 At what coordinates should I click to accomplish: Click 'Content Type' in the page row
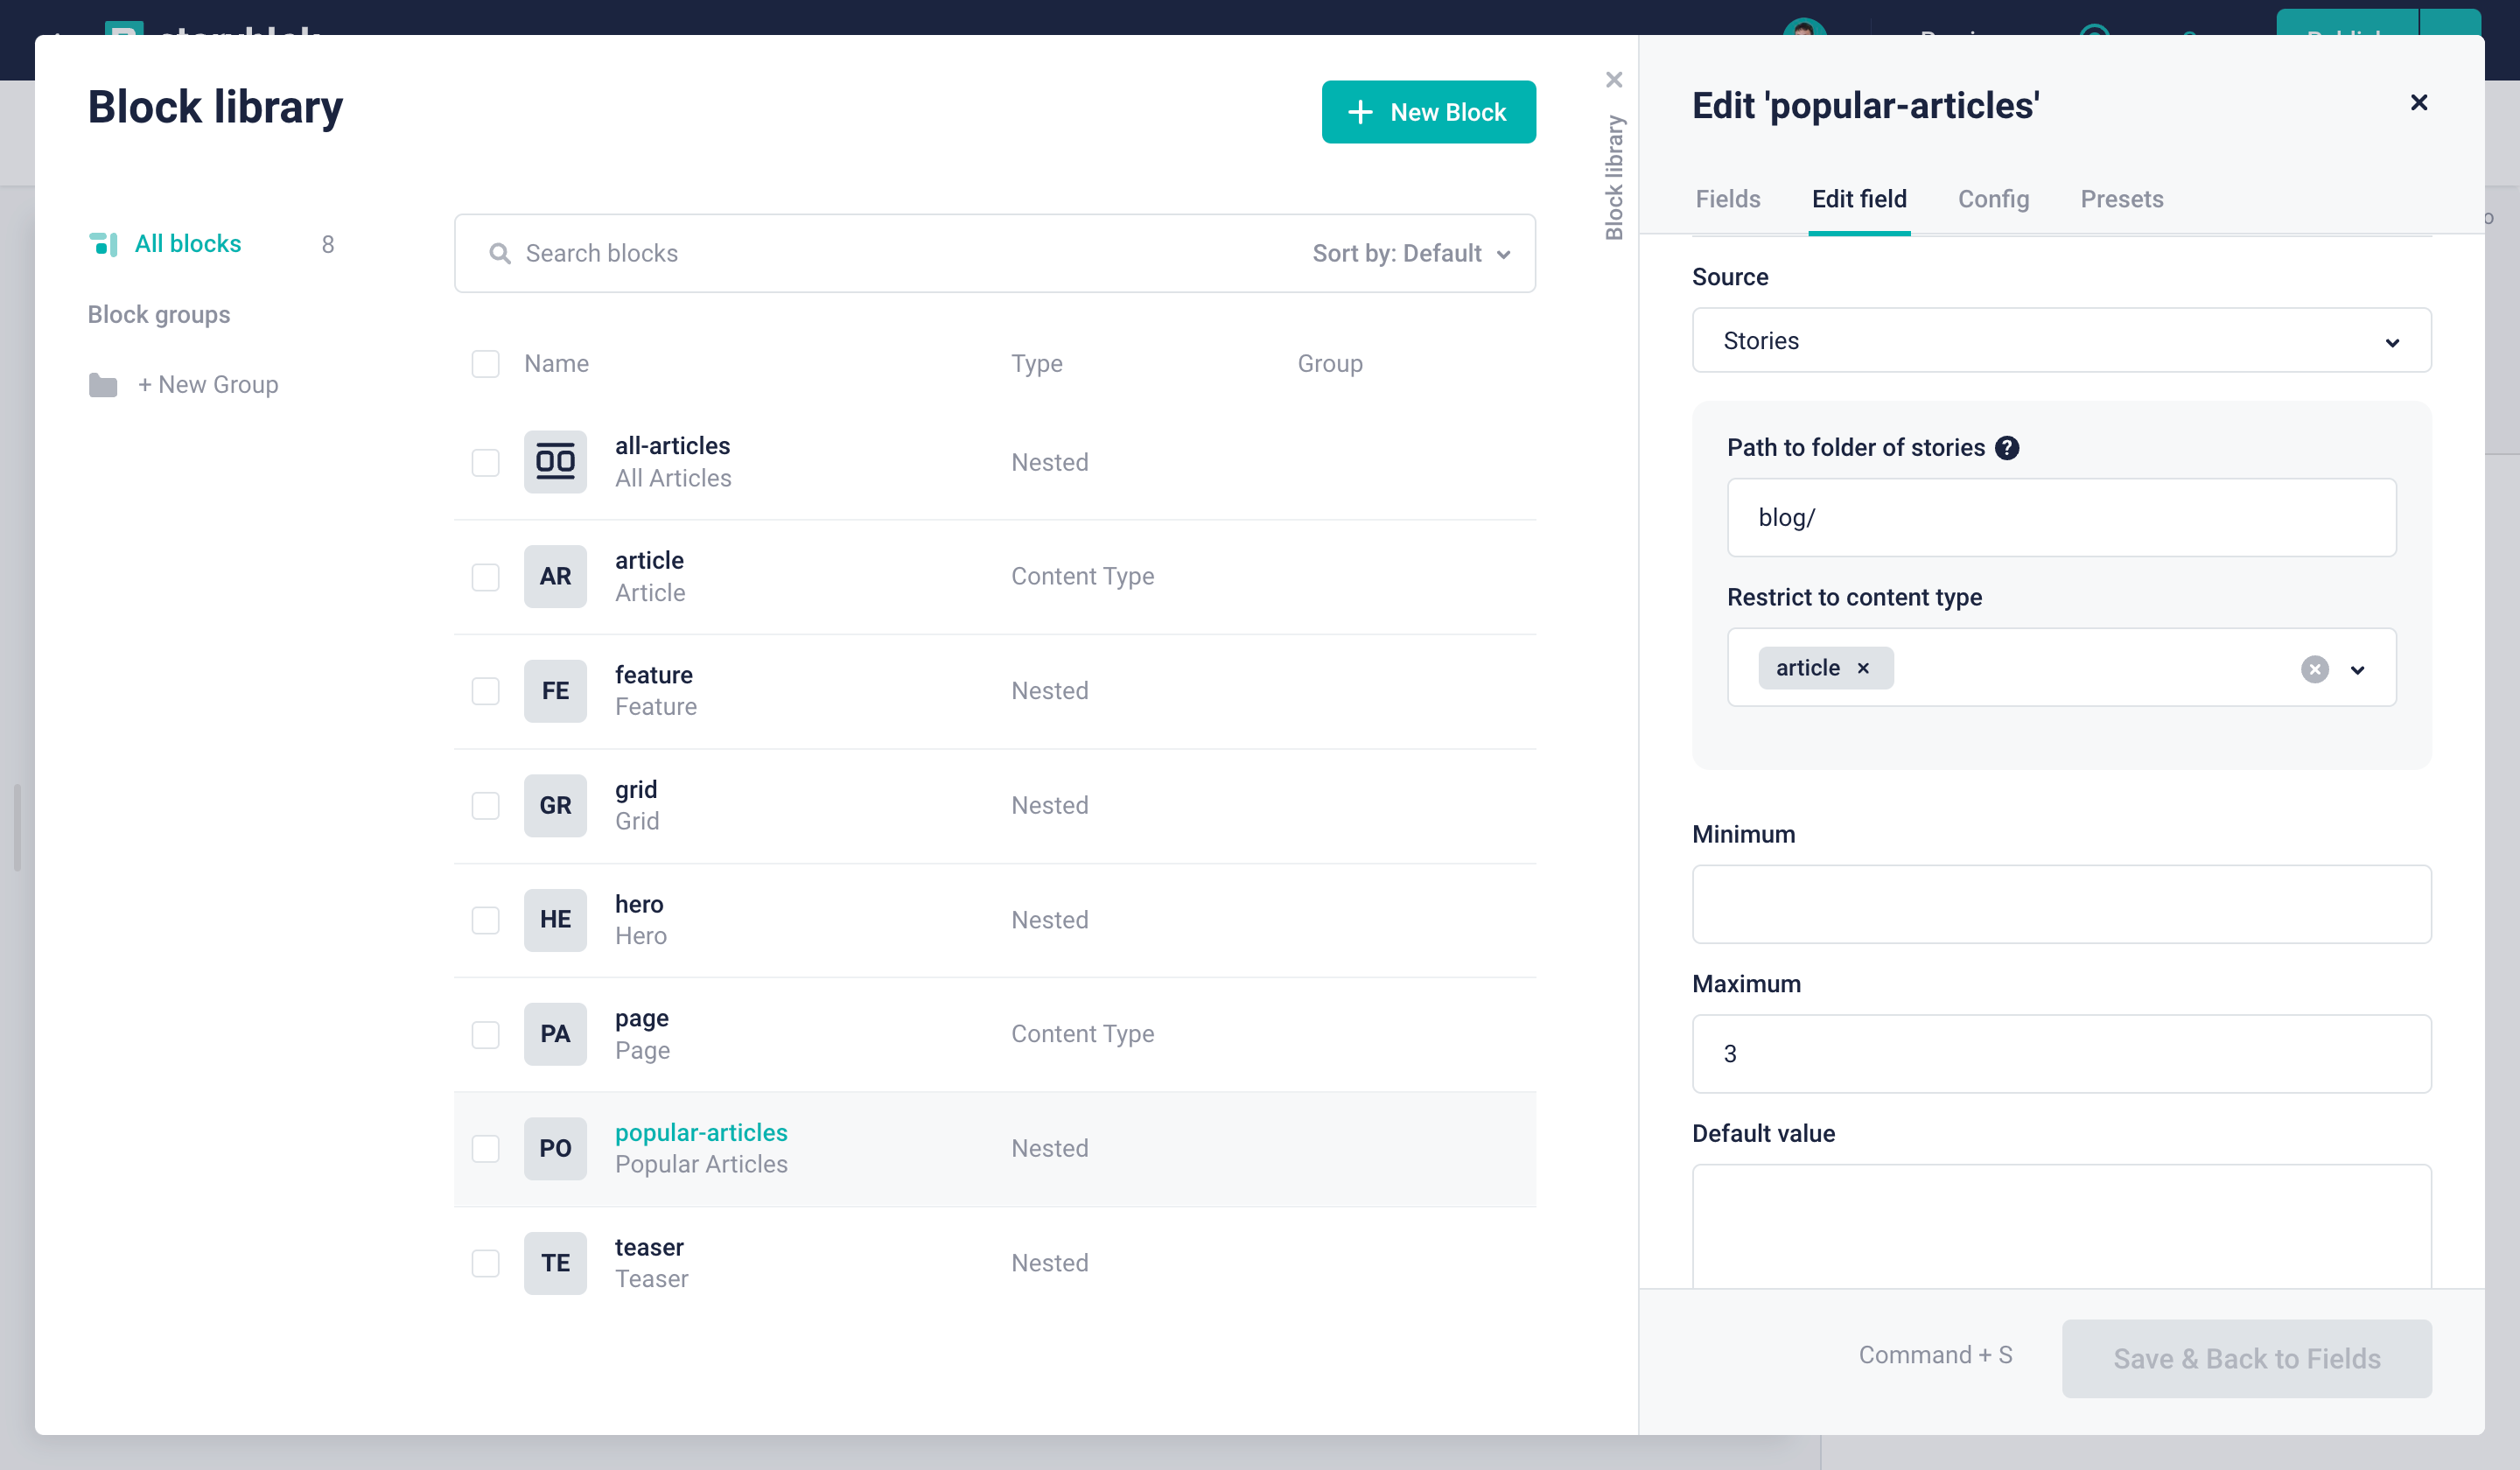(x=1082, y=1034)
